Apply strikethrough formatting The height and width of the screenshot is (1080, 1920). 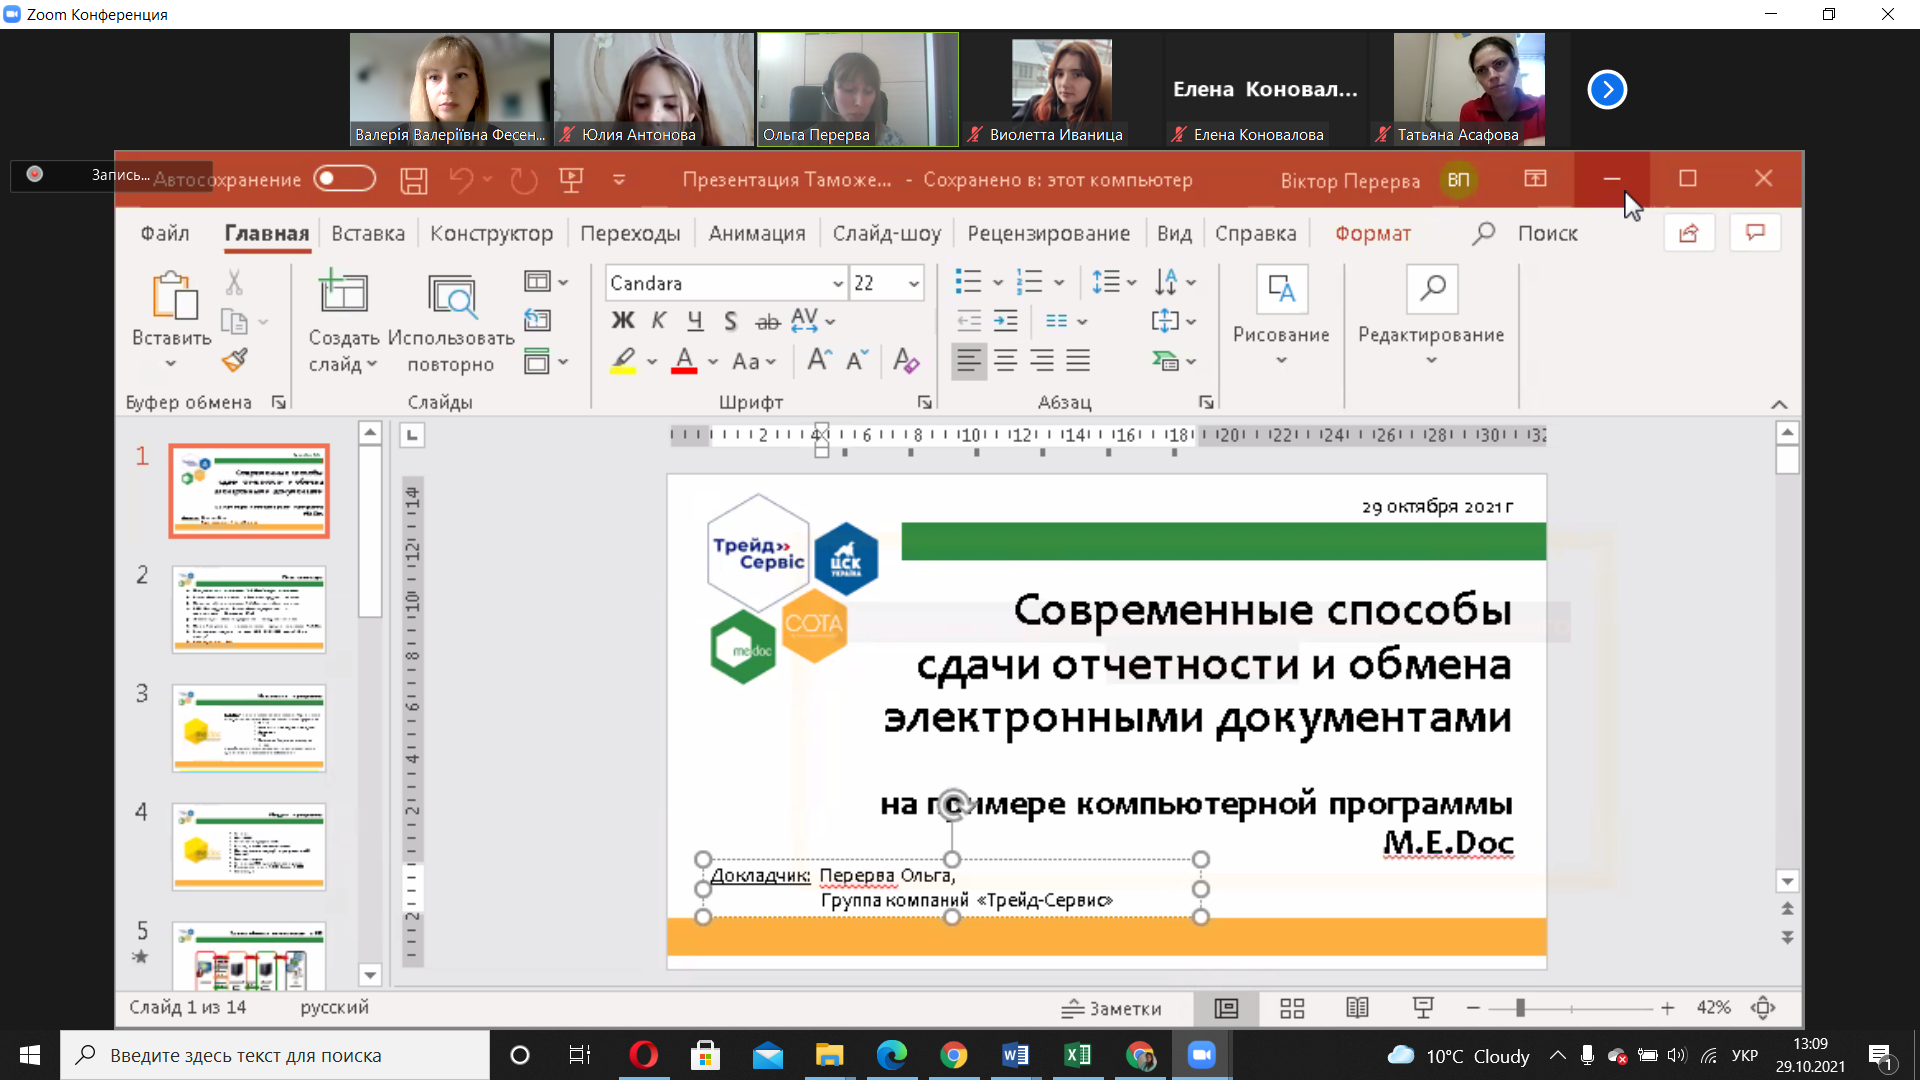[x=767, y=321]
